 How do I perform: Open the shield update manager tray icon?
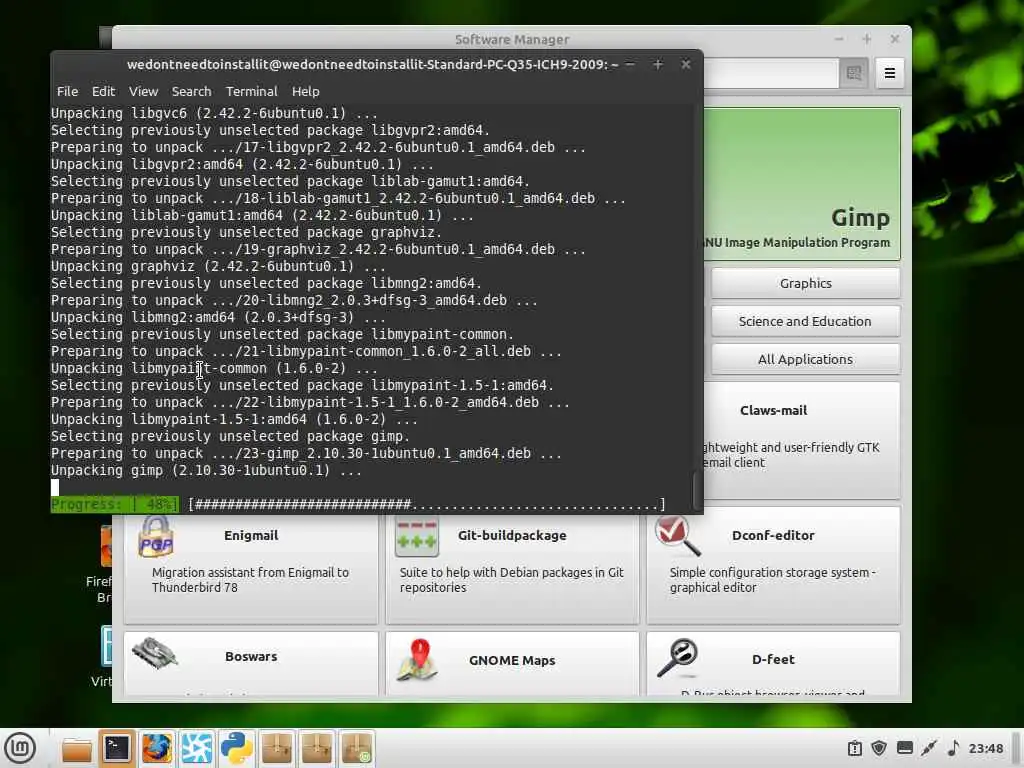pyautogui.click(x=880, y=748)
